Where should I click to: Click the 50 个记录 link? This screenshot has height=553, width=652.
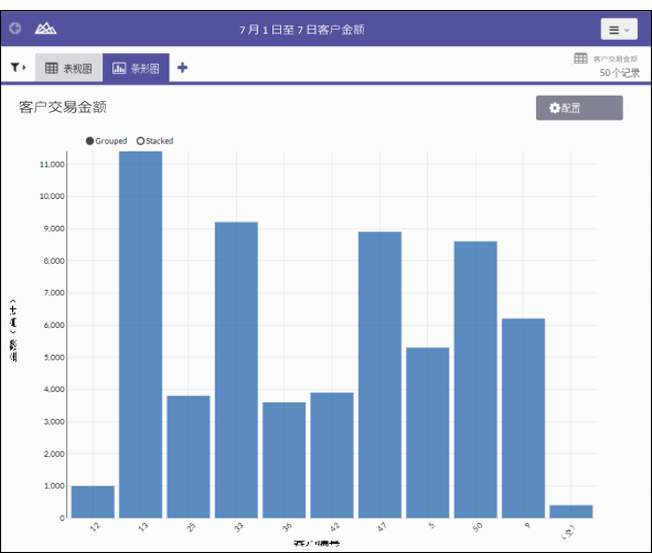619,73
